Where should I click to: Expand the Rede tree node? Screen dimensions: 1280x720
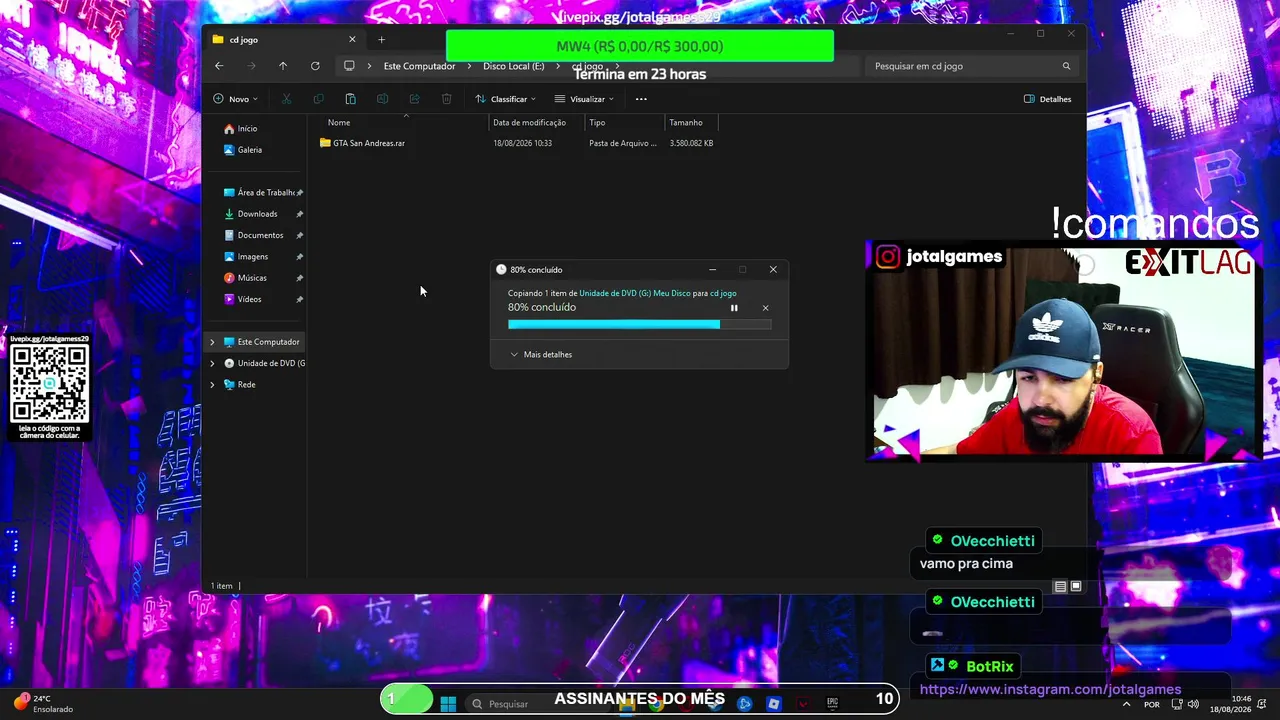tap(212, 385)
